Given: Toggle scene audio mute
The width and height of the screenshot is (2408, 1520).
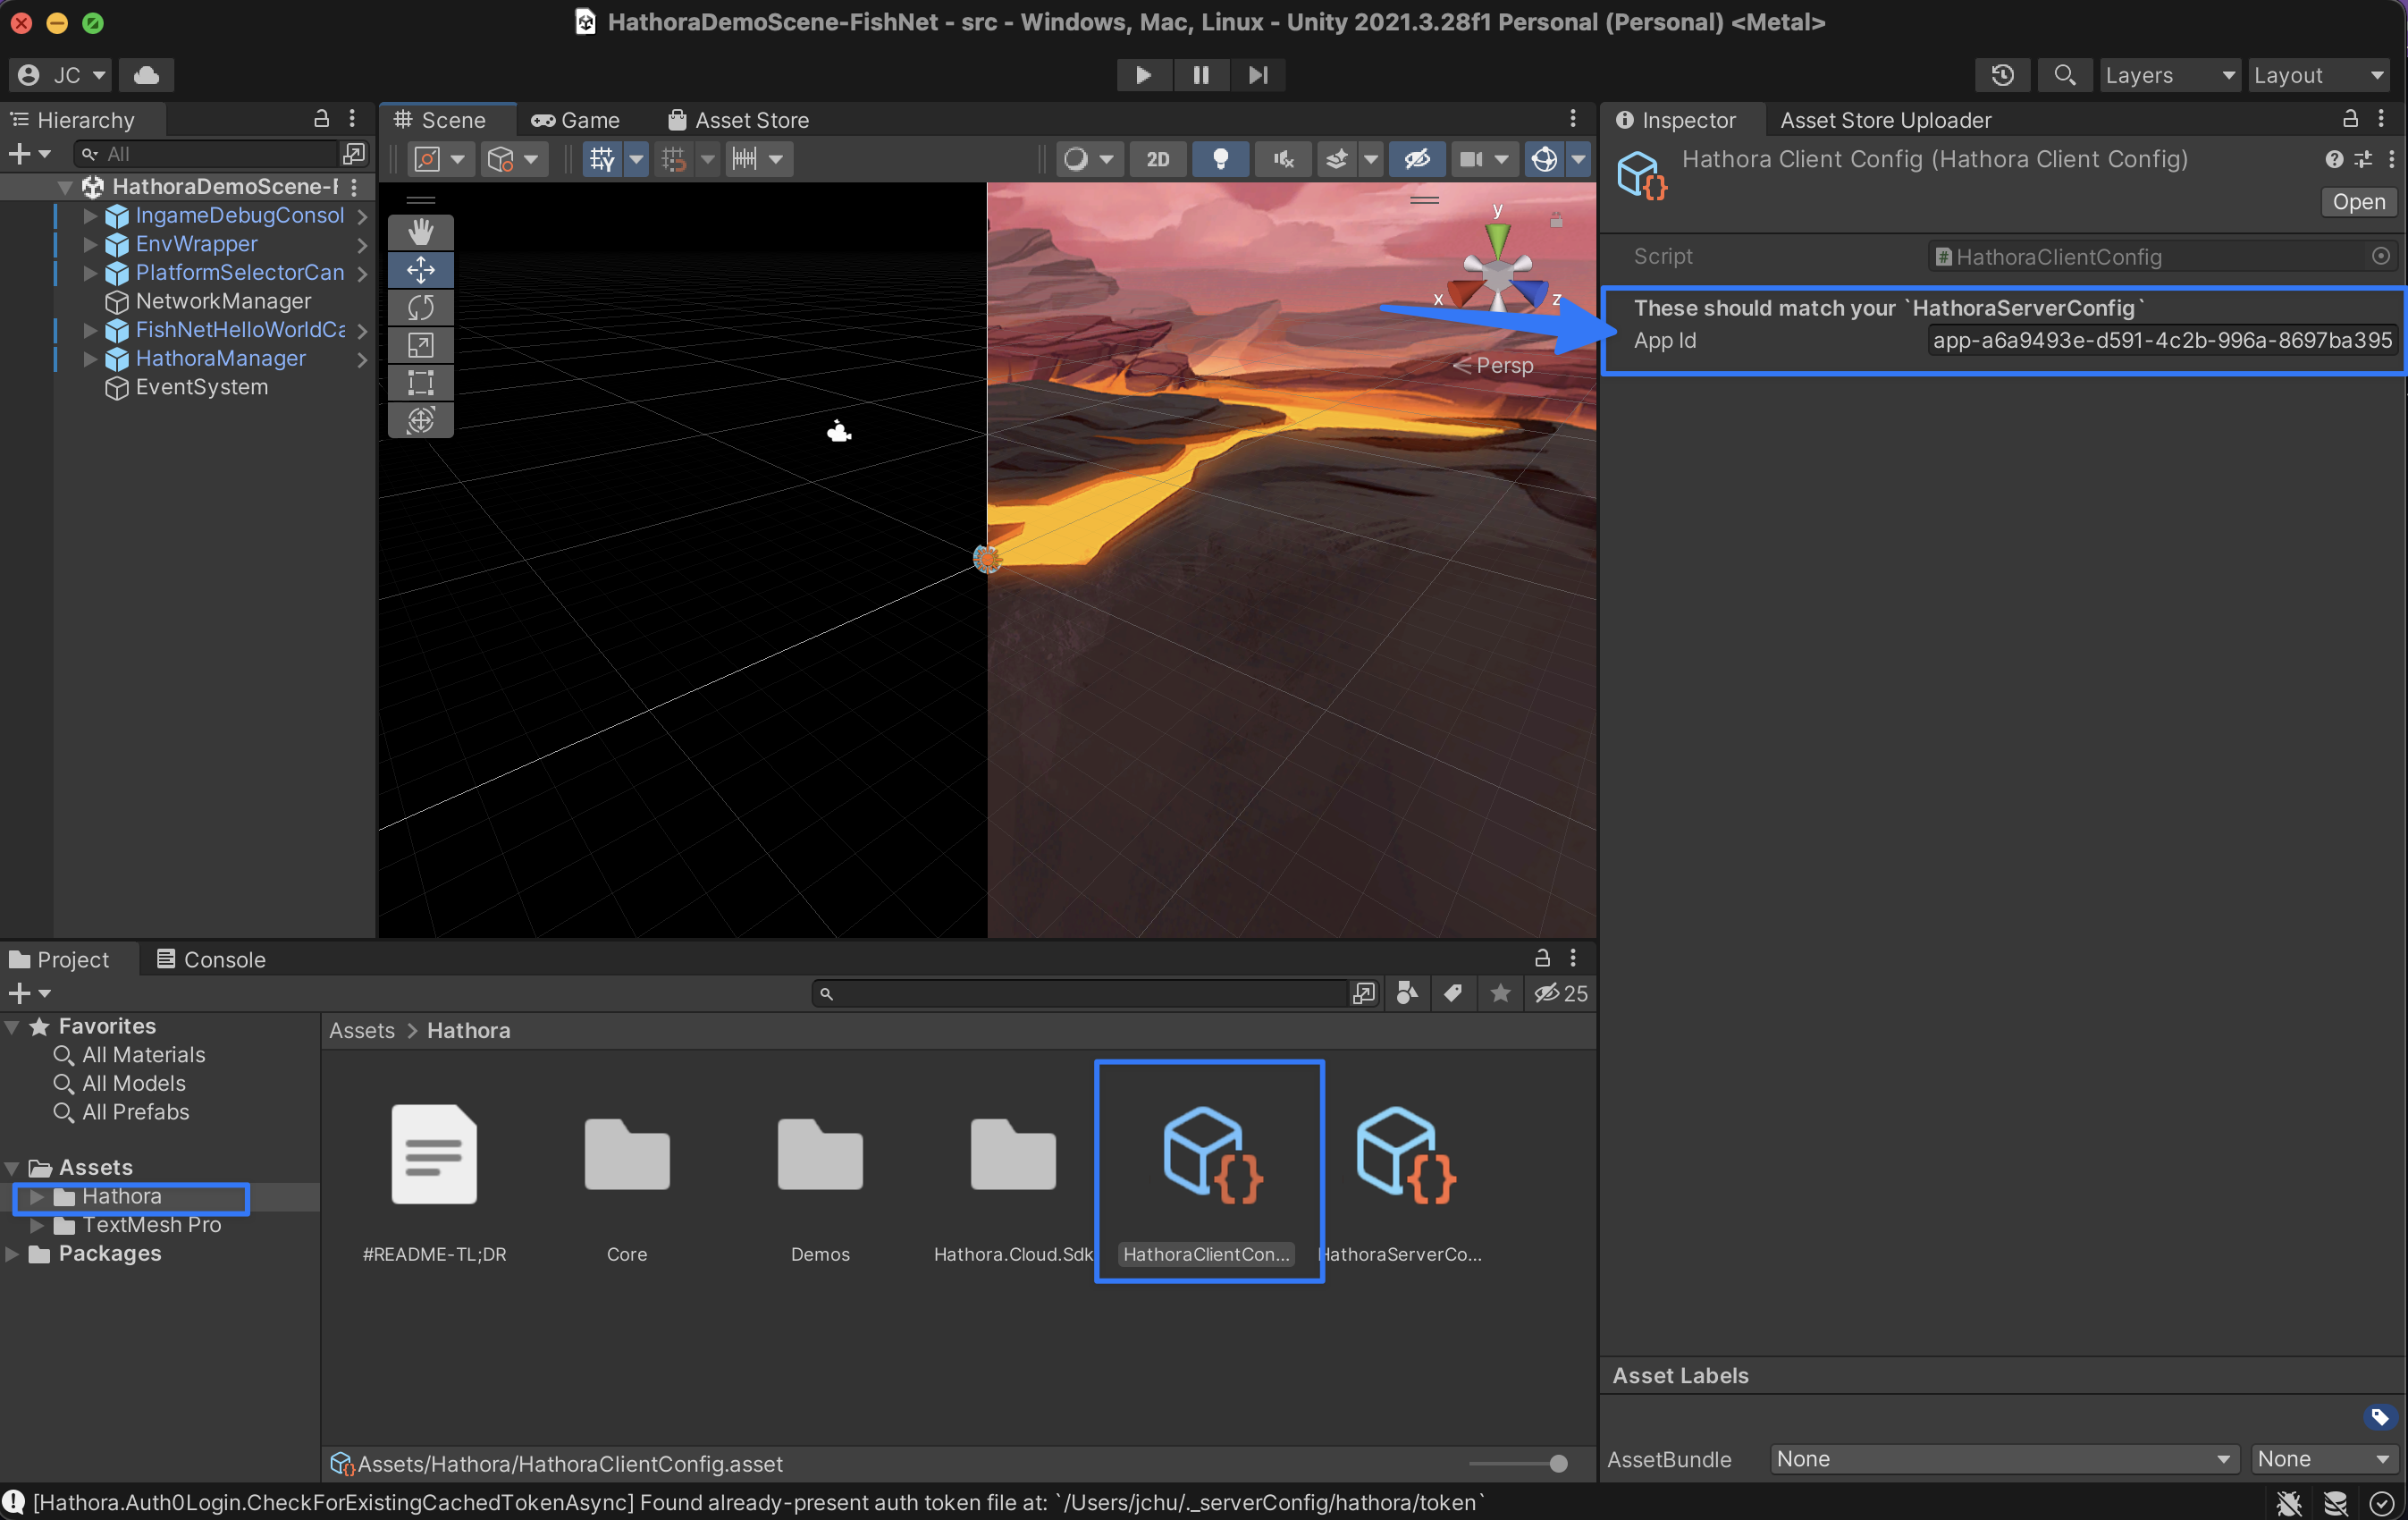Looking at the screenshot, I should coord(1283,159).
